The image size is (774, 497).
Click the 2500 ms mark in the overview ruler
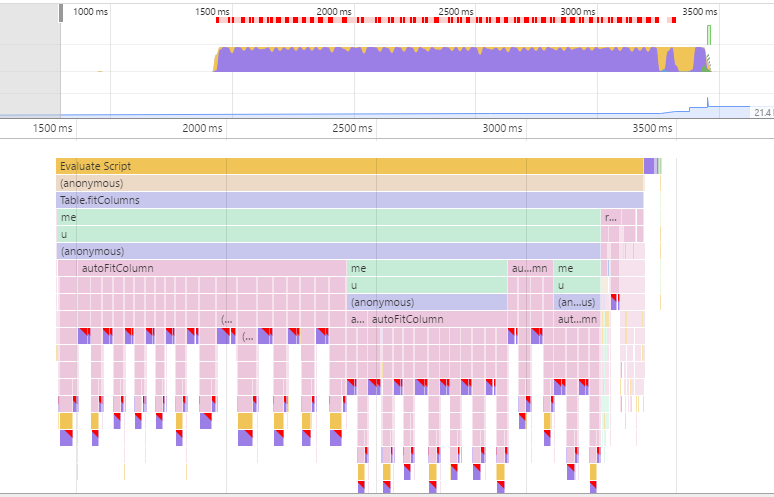tap(456, 11)
